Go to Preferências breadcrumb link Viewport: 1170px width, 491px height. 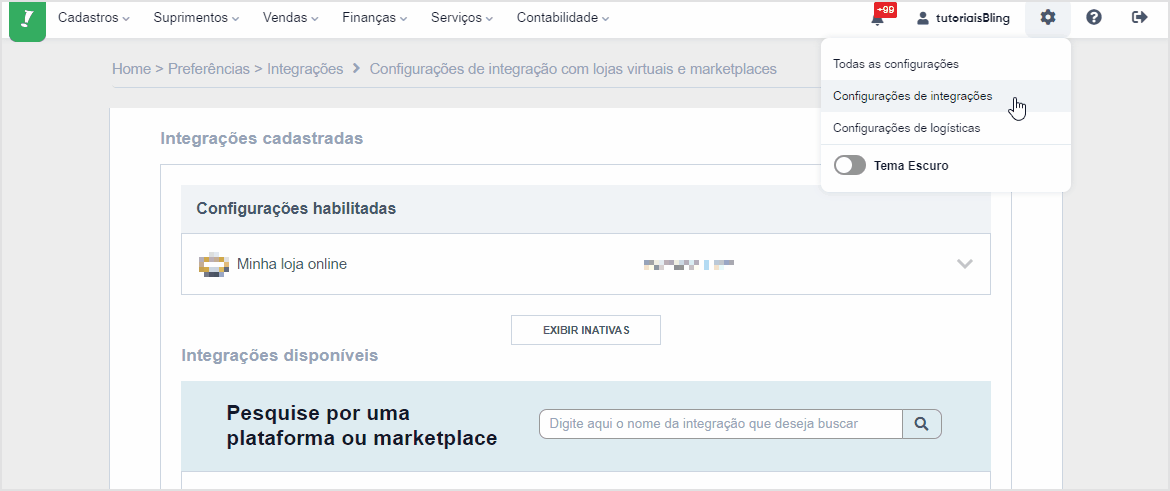pos(209,69)
